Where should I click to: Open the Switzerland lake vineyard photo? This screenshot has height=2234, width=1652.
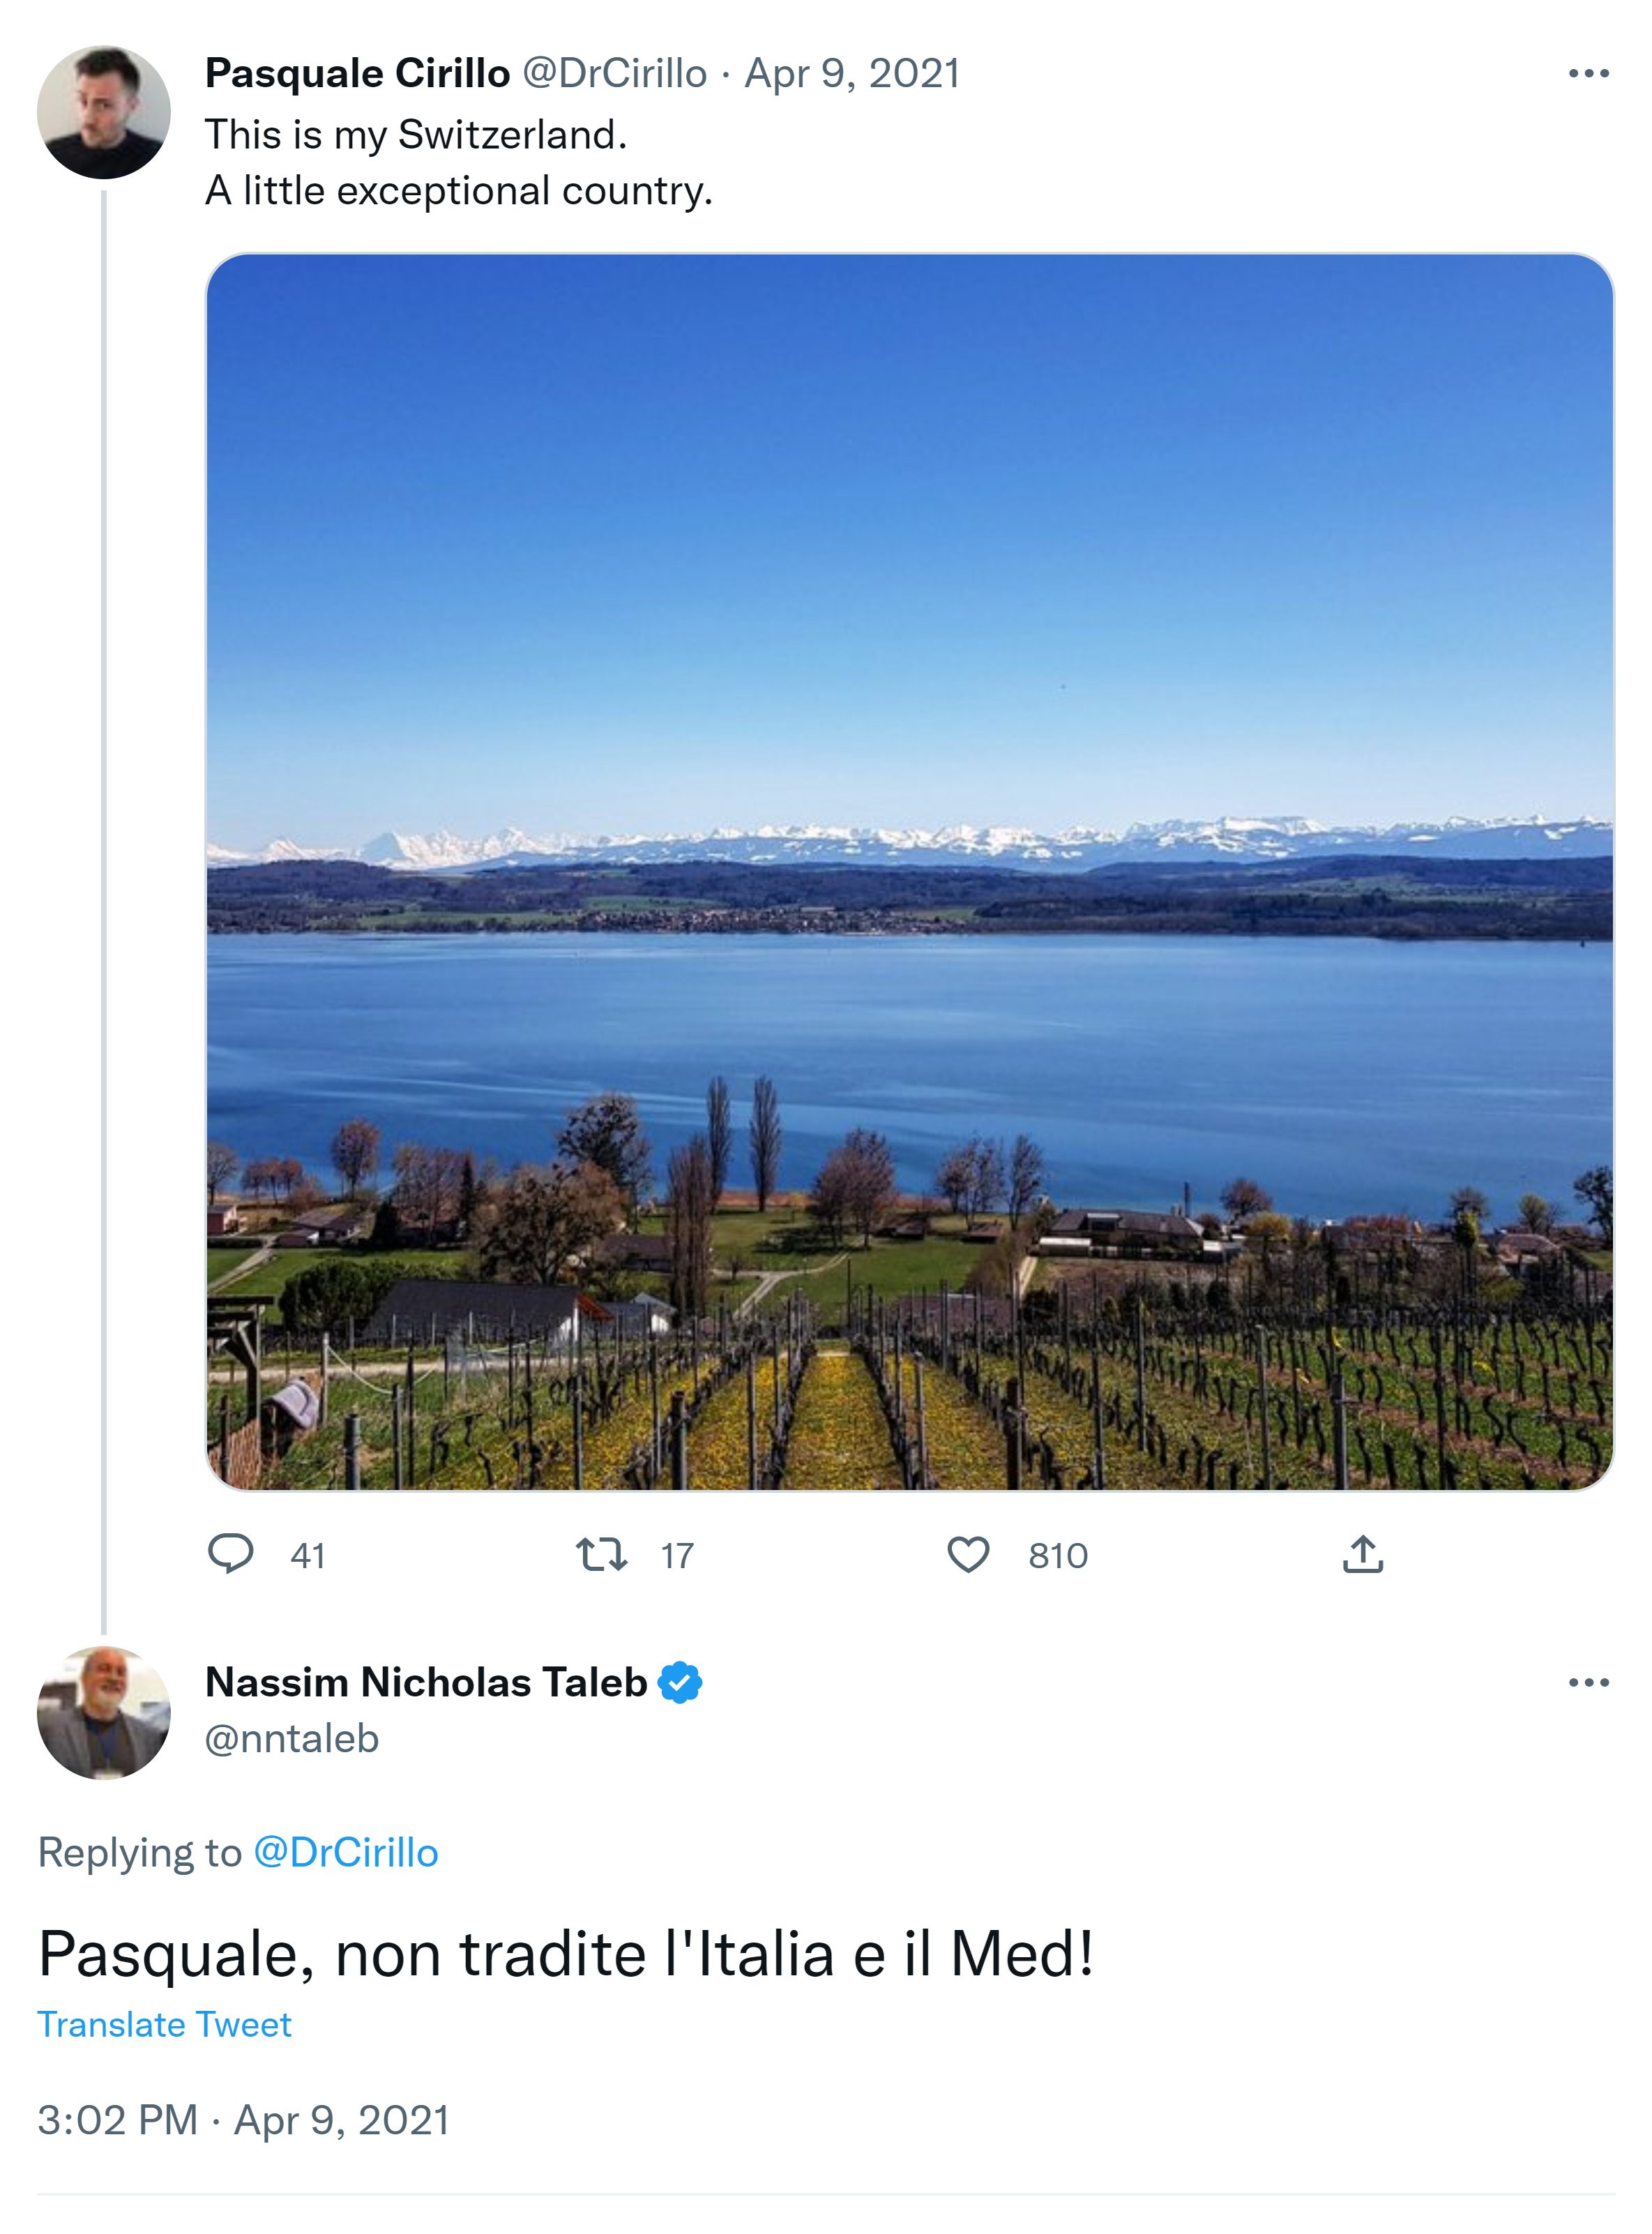click(909, 871)
